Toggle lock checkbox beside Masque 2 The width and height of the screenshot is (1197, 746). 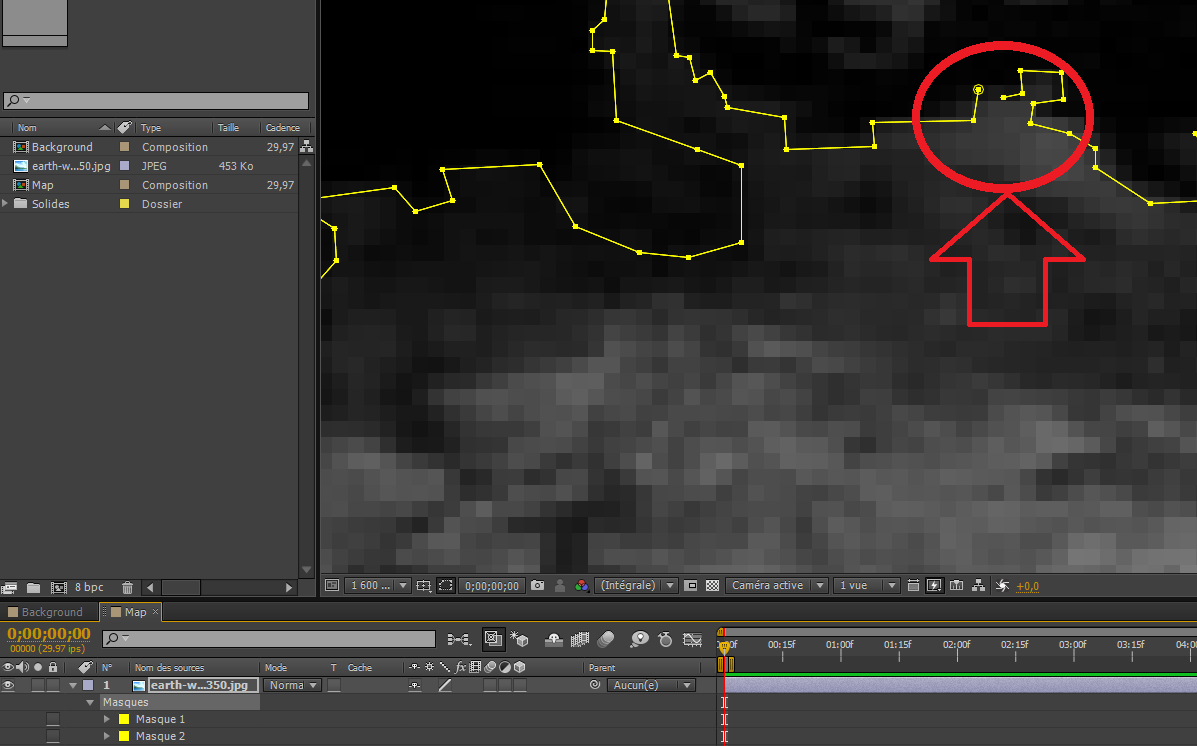53,736
